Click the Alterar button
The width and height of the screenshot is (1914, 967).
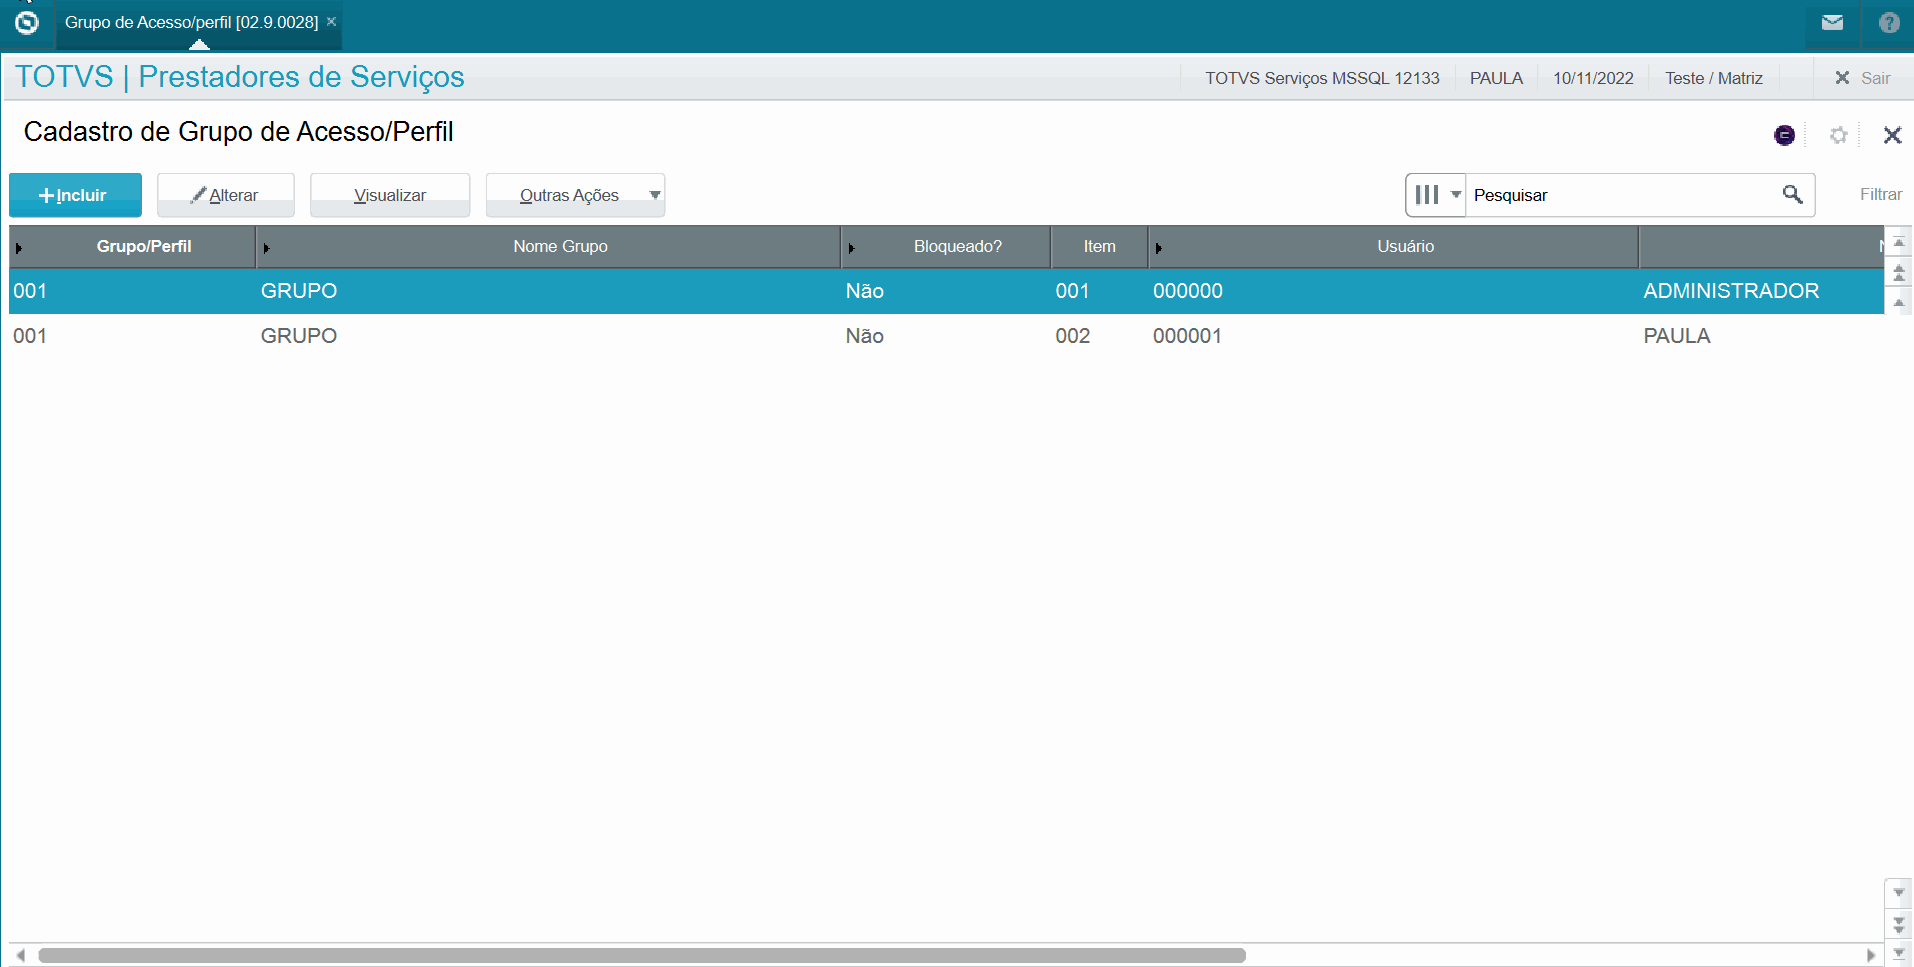pyautogui.click(x=226, y=195)
